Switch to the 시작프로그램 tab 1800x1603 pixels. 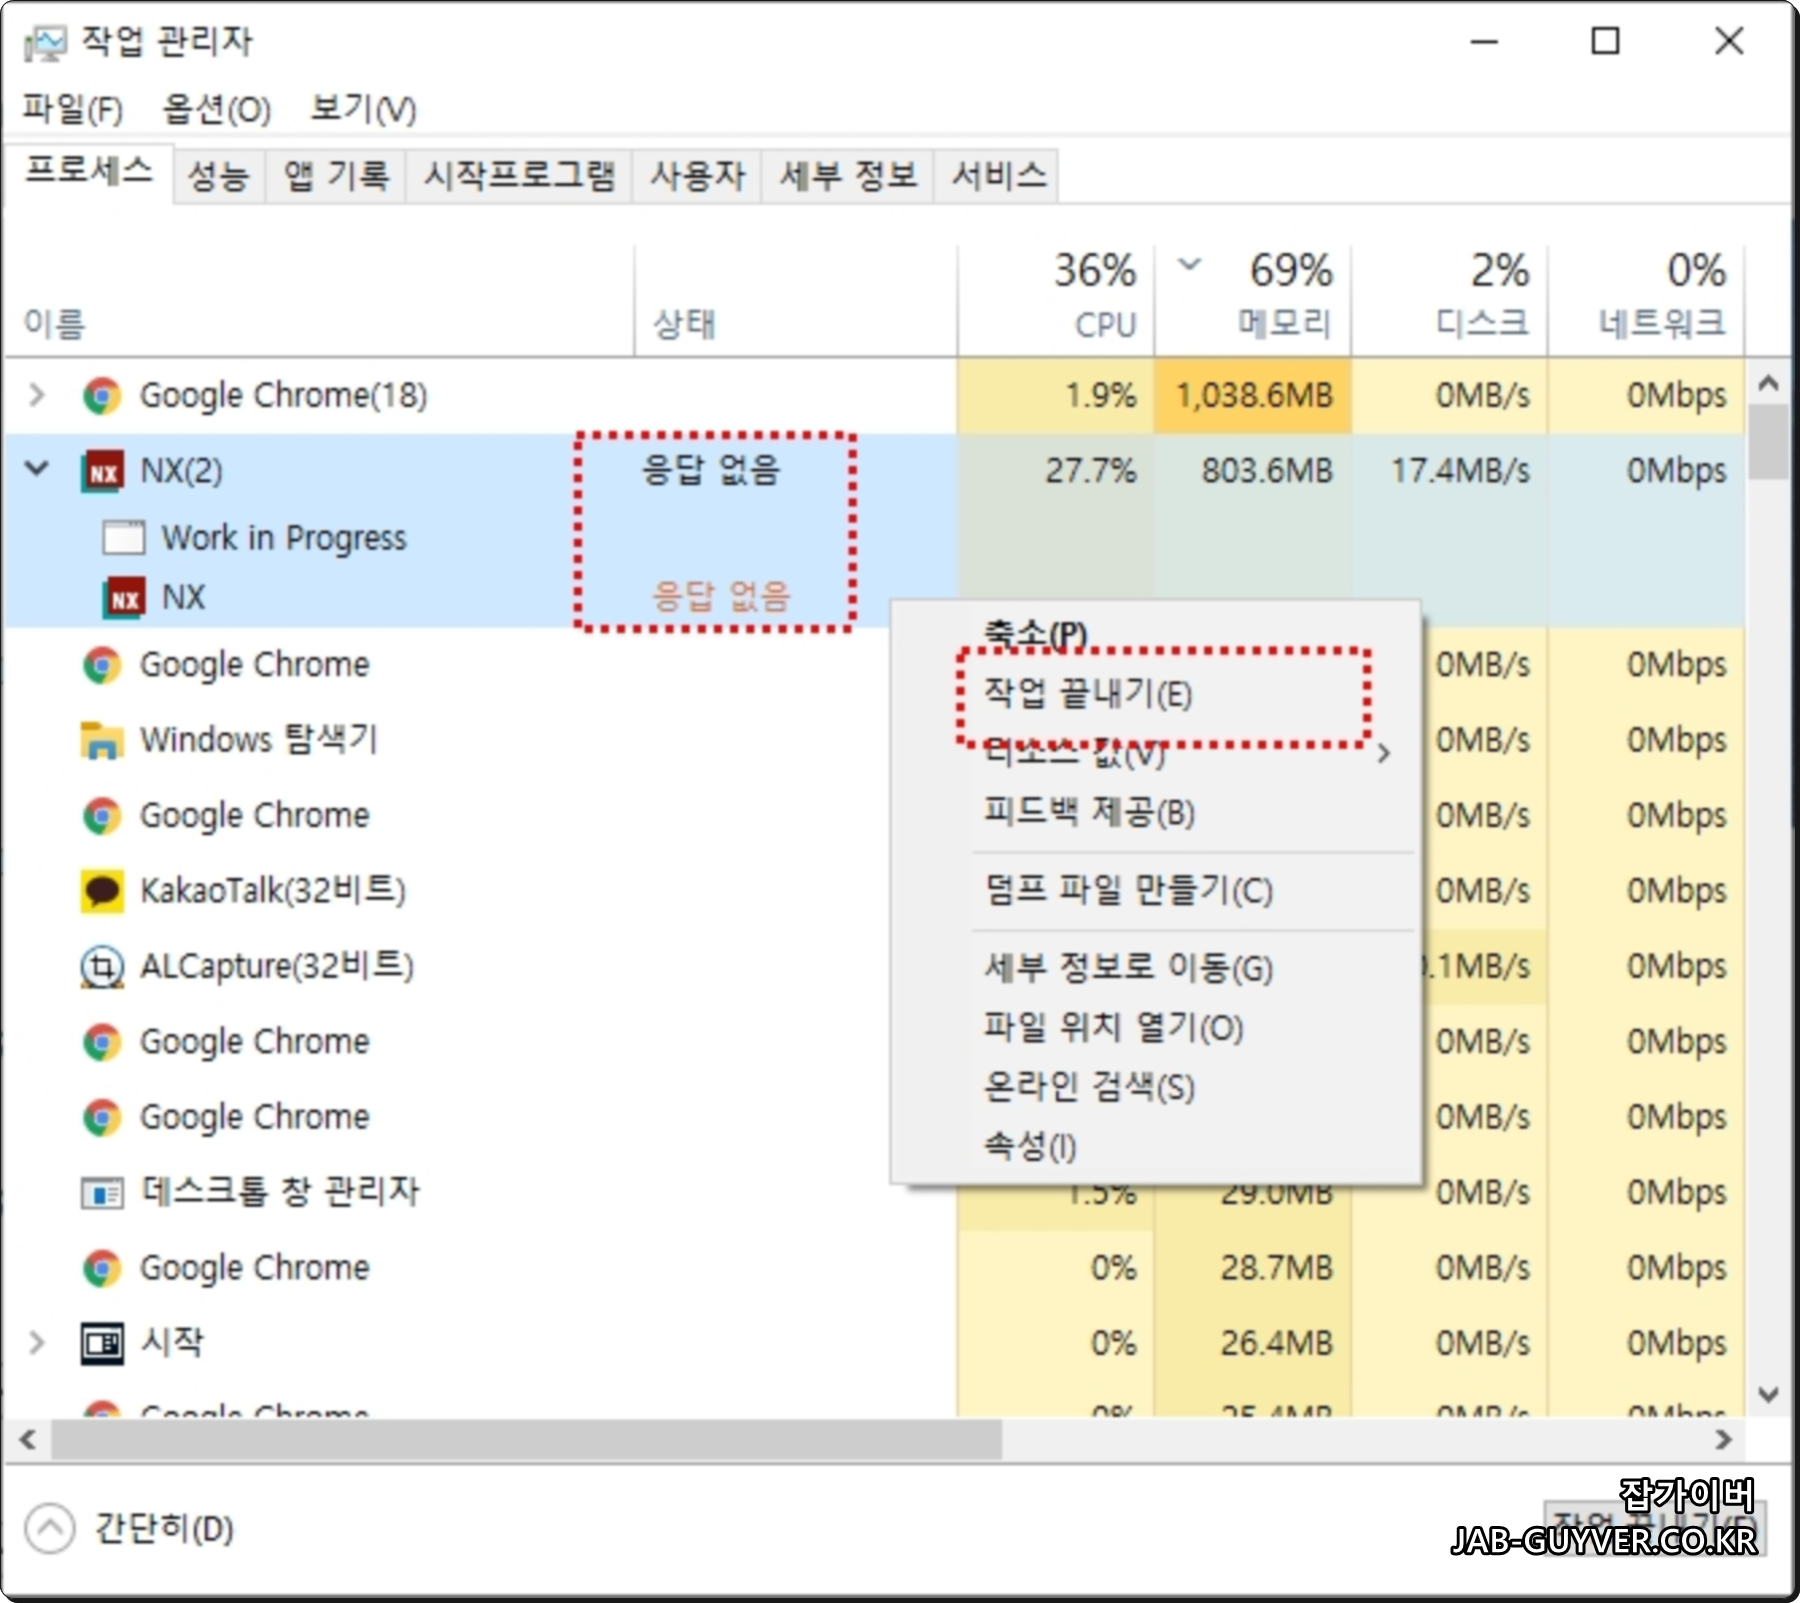point(519,177)
